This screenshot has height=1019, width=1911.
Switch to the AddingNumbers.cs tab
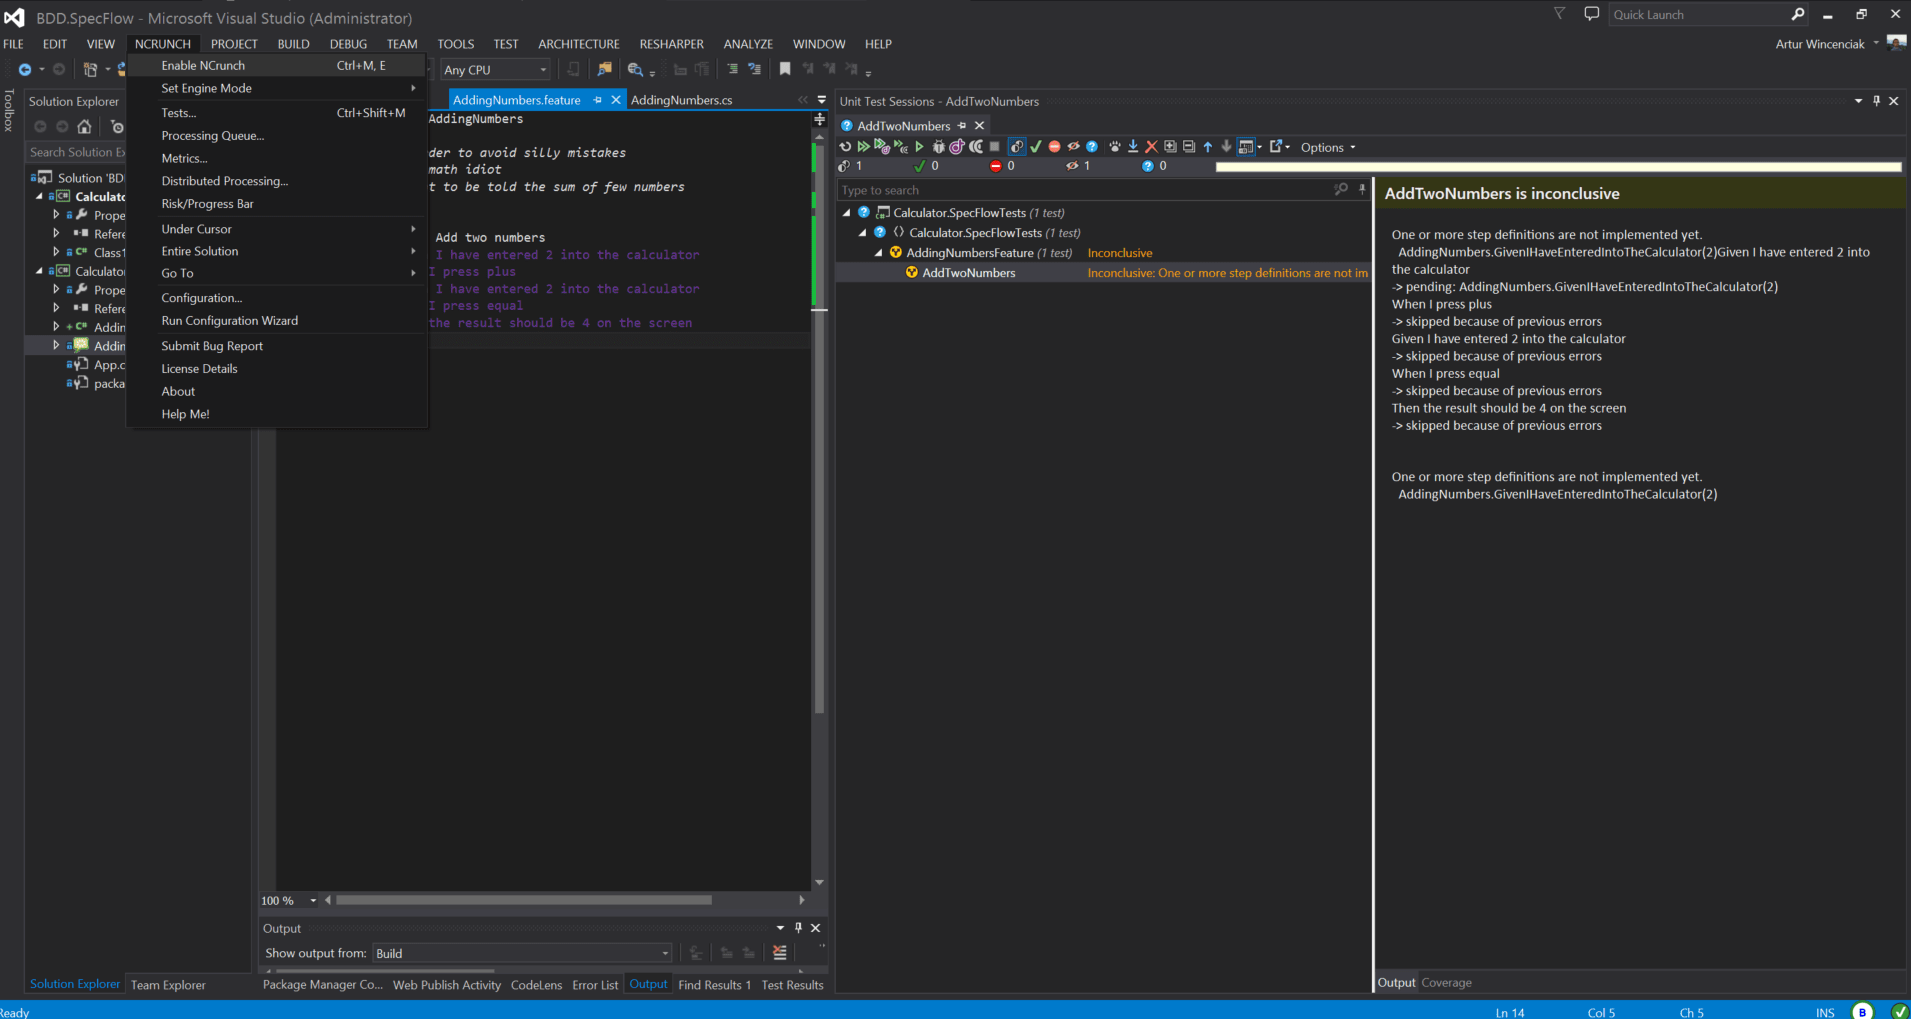(x=681, y=100)
